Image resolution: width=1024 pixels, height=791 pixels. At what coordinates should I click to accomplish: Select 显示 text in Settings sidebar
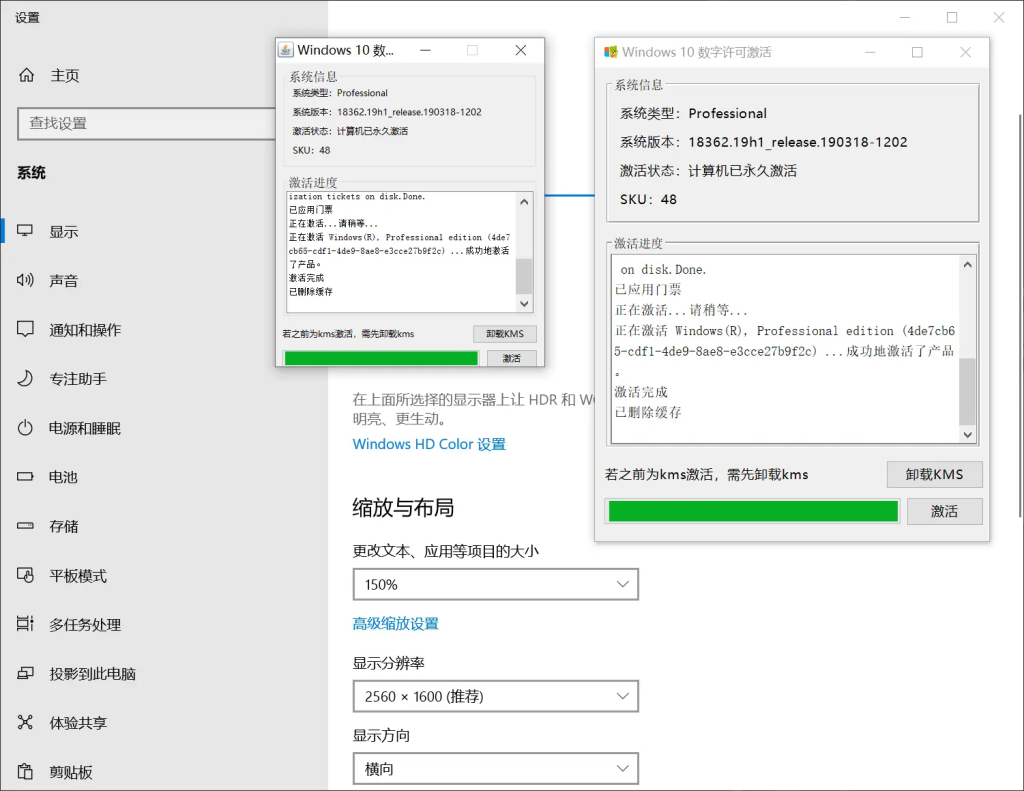[x=63, y=232]
